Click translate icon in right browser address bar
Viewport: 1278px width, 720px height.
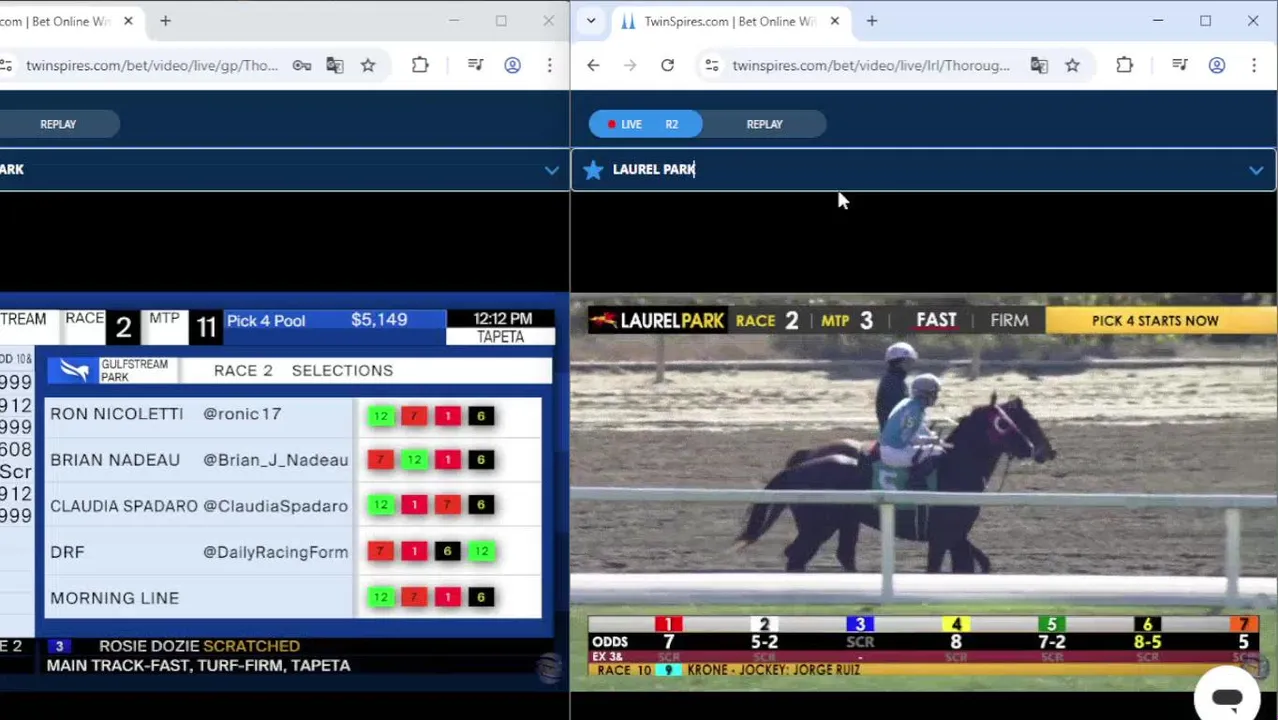tap(1039, 65)
